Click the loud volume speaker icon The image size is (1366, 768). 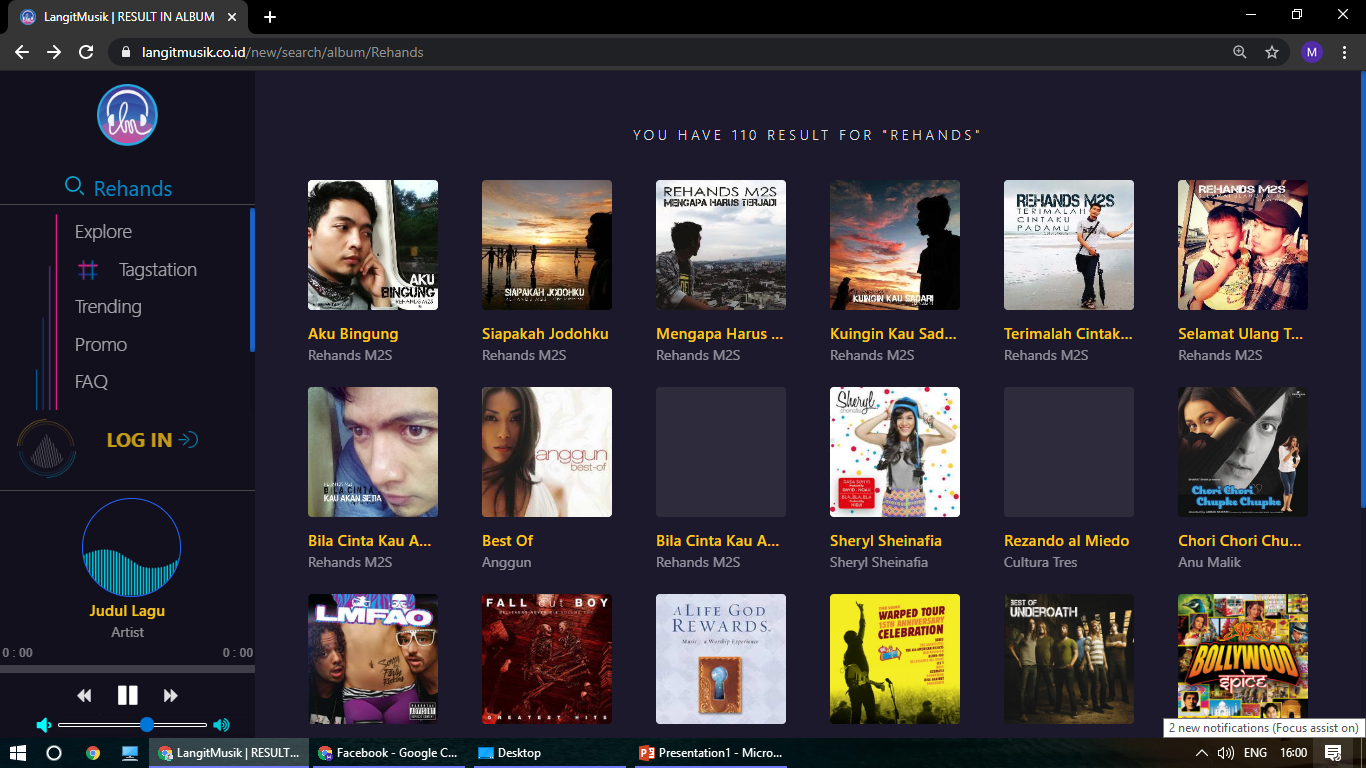(221, 724)
